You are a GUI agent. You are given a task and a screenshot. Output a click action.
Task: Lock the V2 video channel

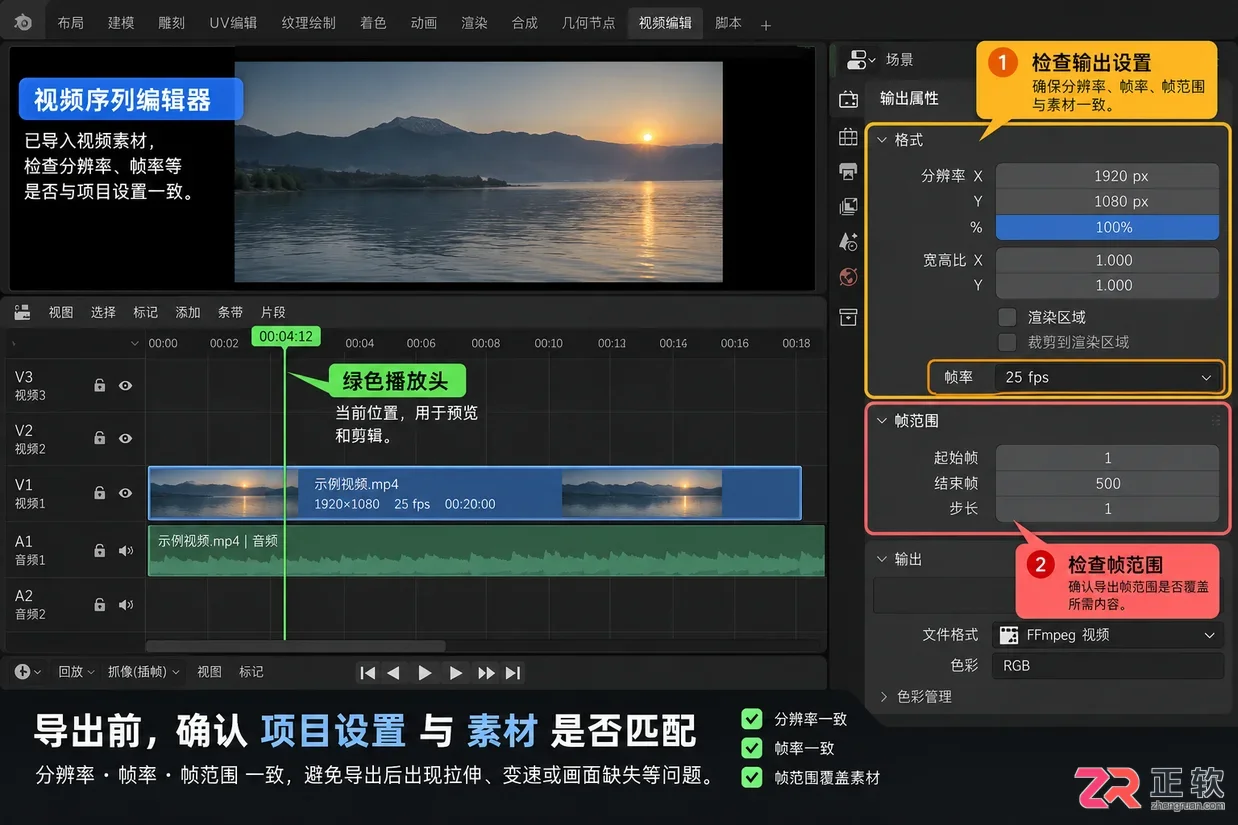[99, 438]
